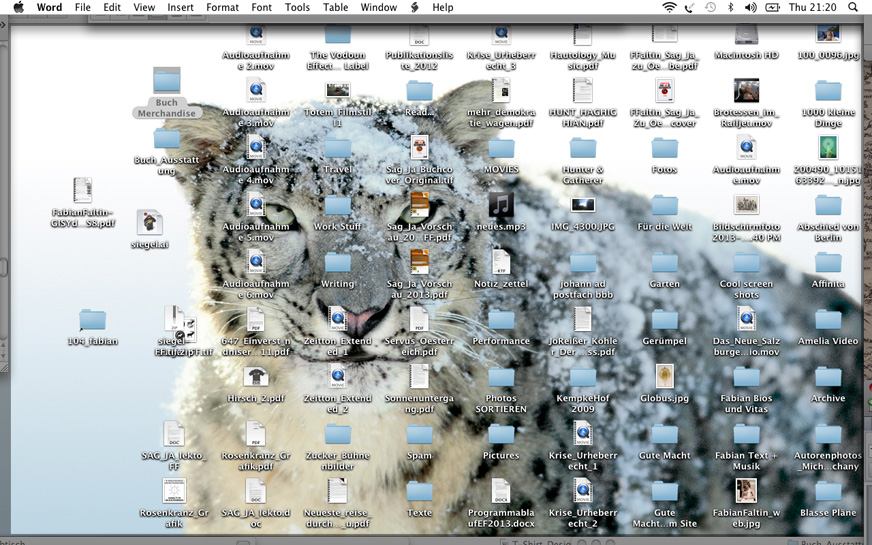The width and height of the screenshot is (872, 545).
Task: Select the neues.mp3 music file icon
Action: (501, 205)
